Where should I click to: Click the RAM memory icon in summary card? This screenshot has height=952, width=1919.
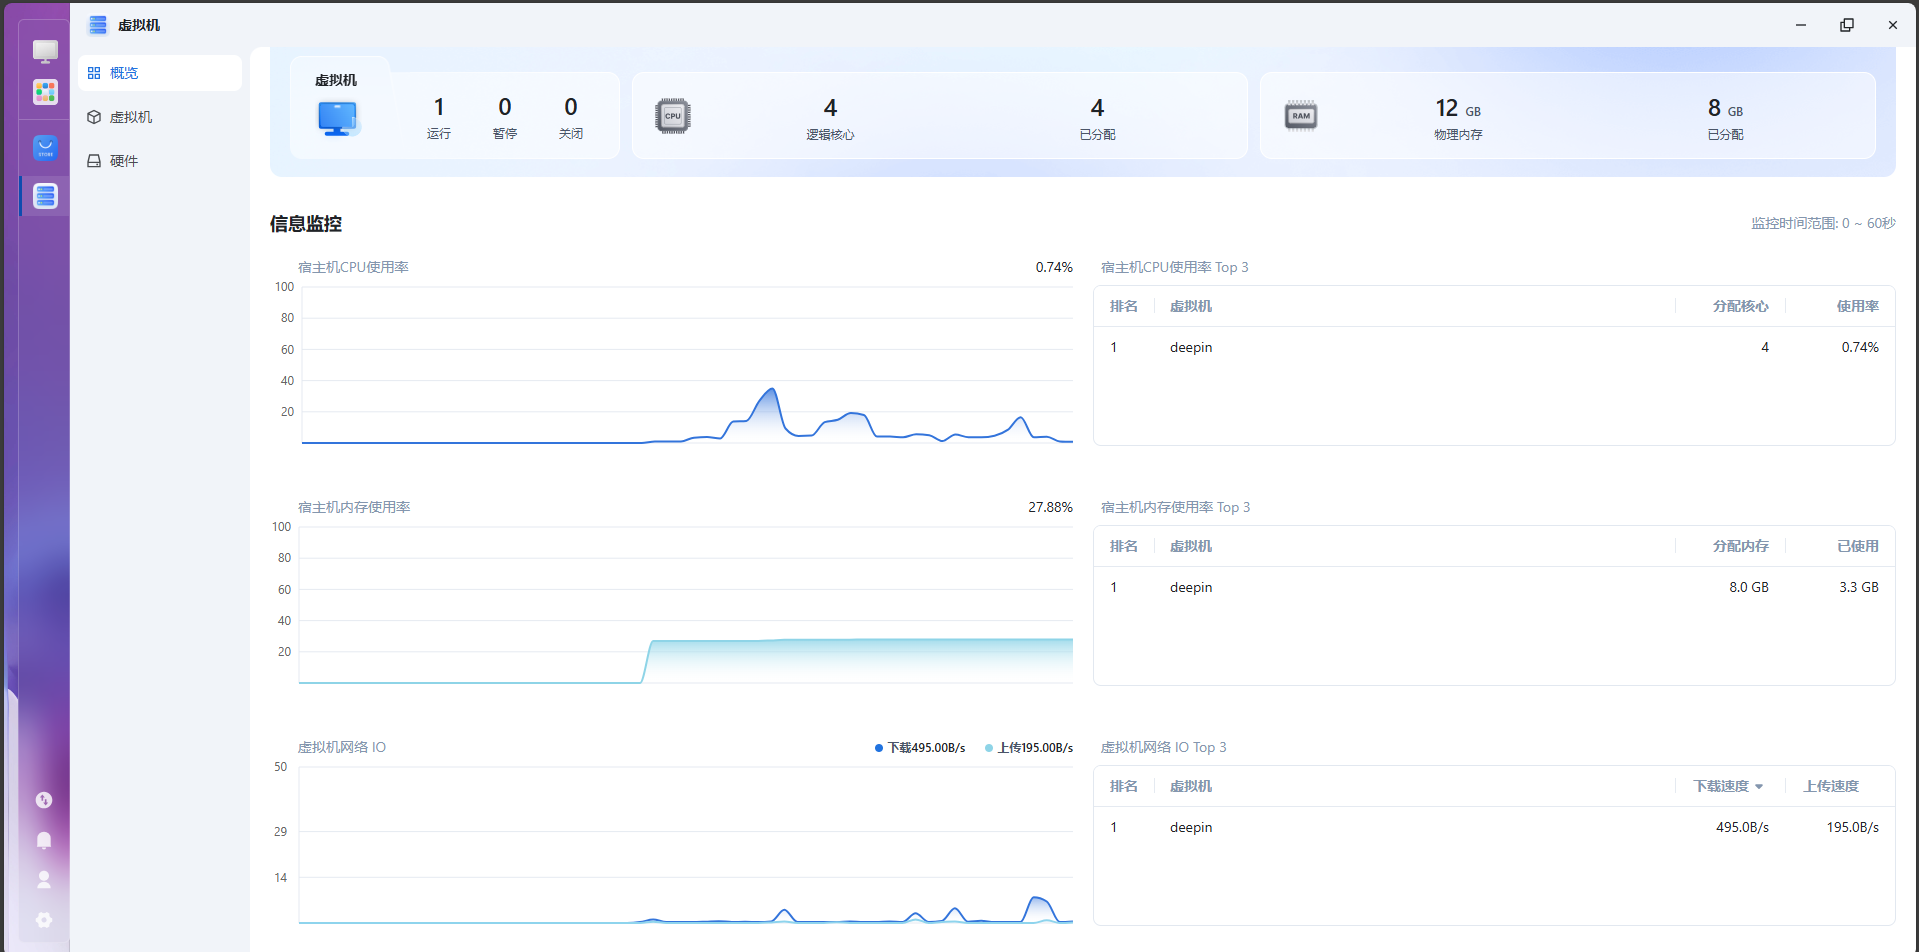click(1301, 116)
